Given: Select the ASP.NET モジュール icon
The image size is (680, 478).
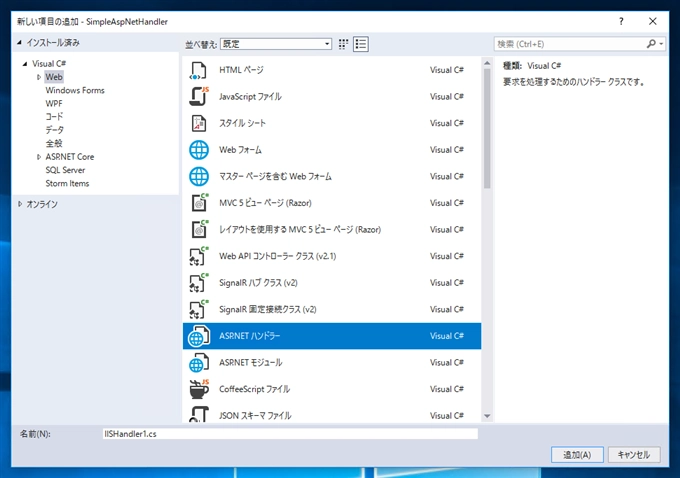Looking at the screenshot, I should [199, 363].
